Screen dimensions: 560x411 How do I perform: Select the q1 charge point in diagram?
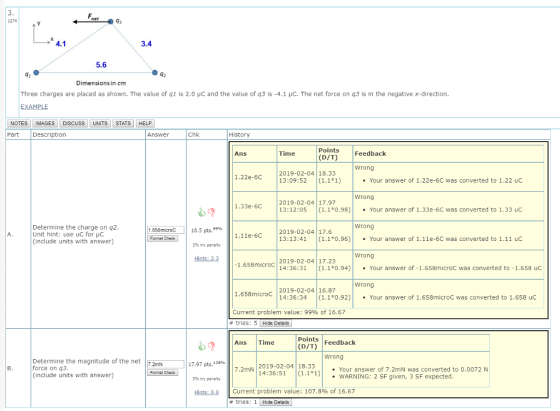pos(36,72)
